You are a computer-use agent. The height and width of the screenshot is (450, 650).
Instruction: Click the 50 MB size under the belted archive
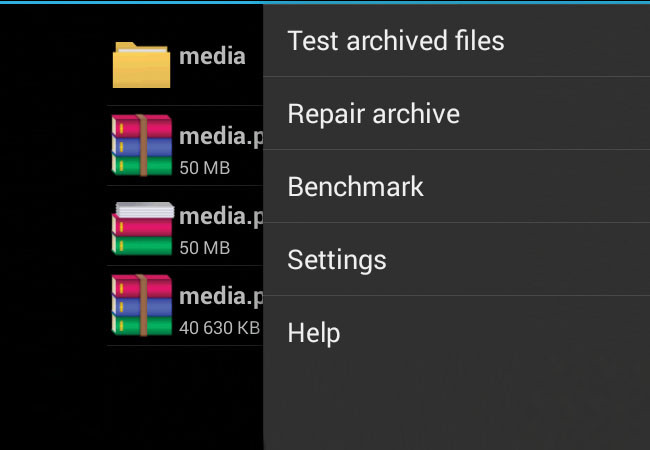[x=204, y=168]
